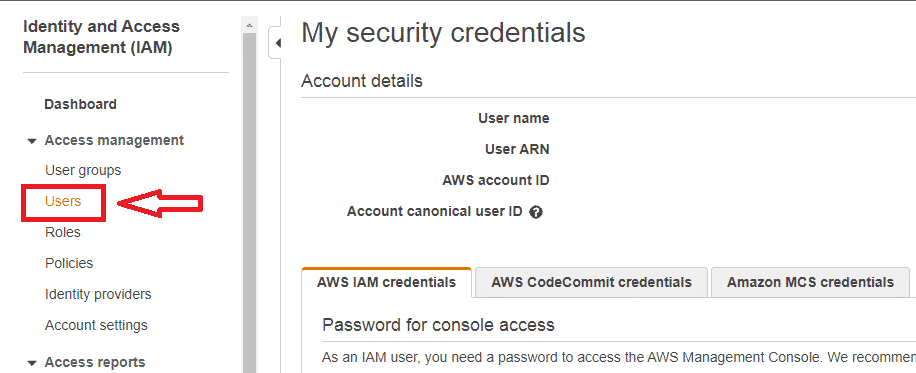Viewport: 916px width, 373px height.
Task: Click the sidebar scrollbar up arrow
Action: 249,25
